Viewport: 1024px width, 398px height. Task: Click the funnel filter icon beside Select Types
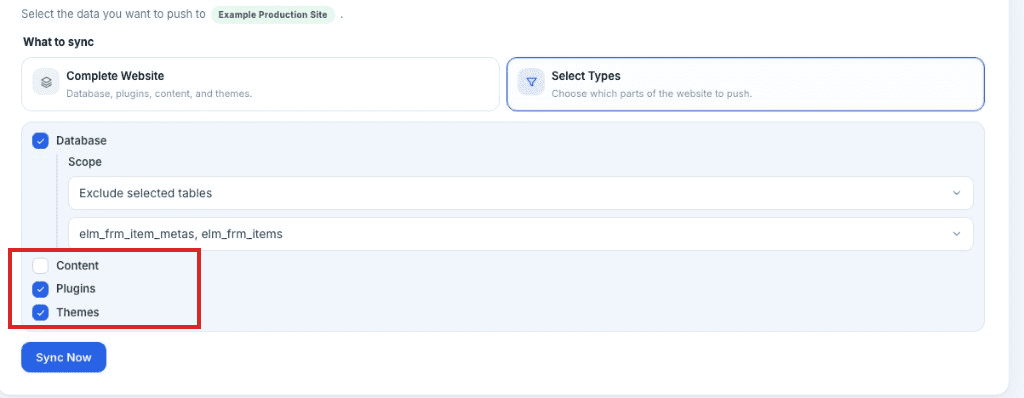531,83
